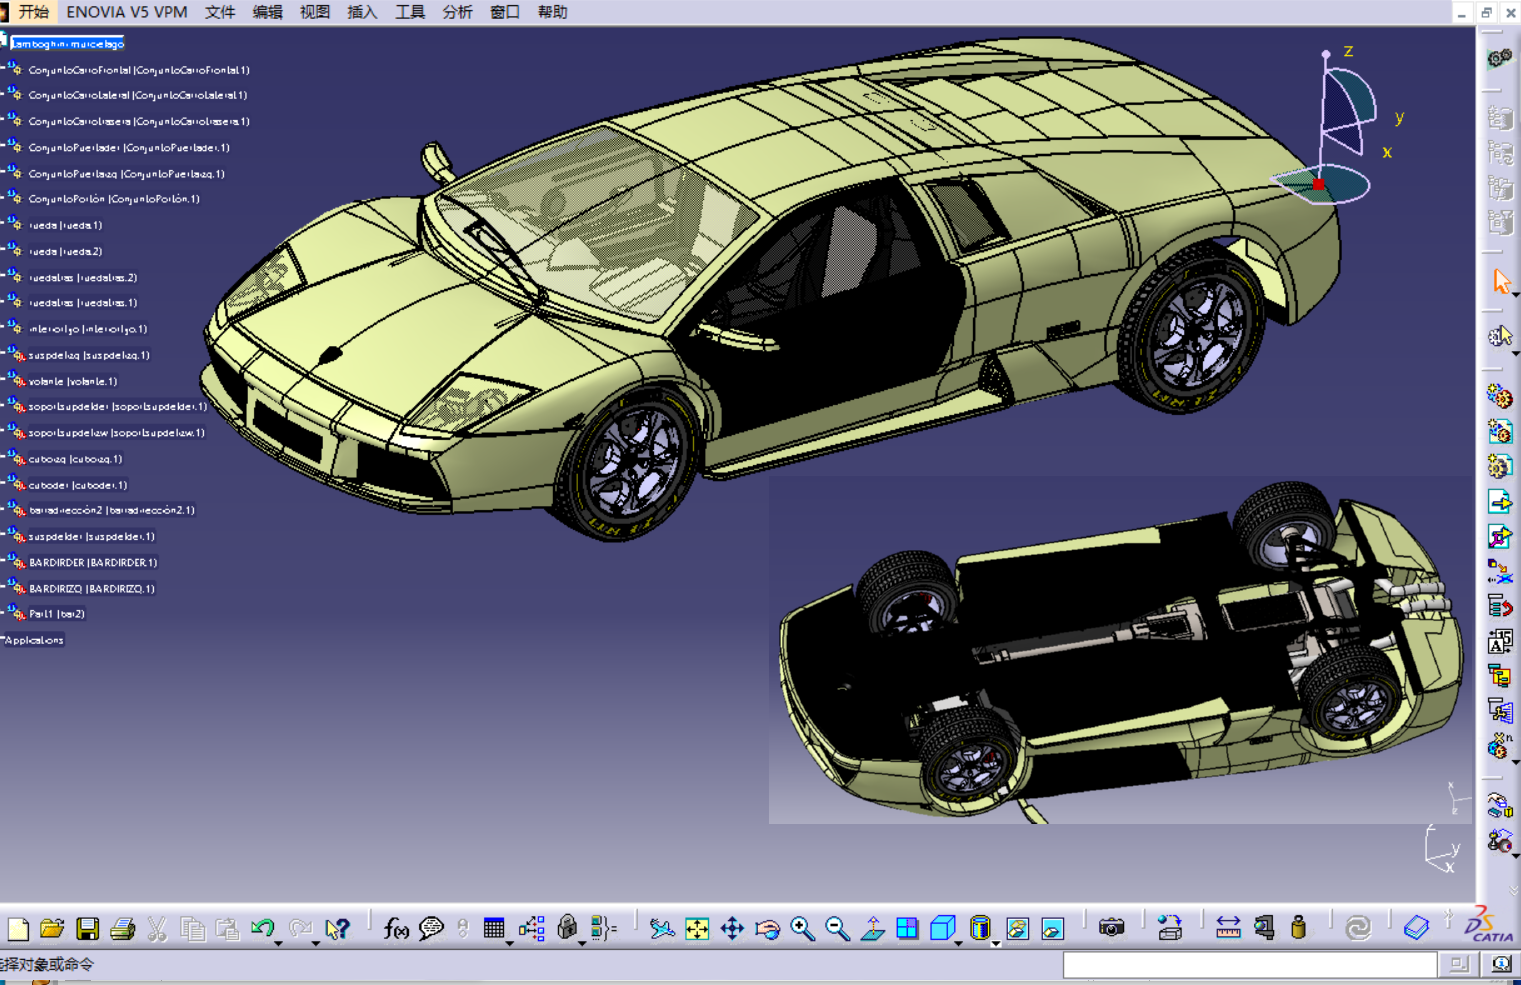Open the 文件 (File) menu
The image size is (1521, 985).
[x=220, y=12]
